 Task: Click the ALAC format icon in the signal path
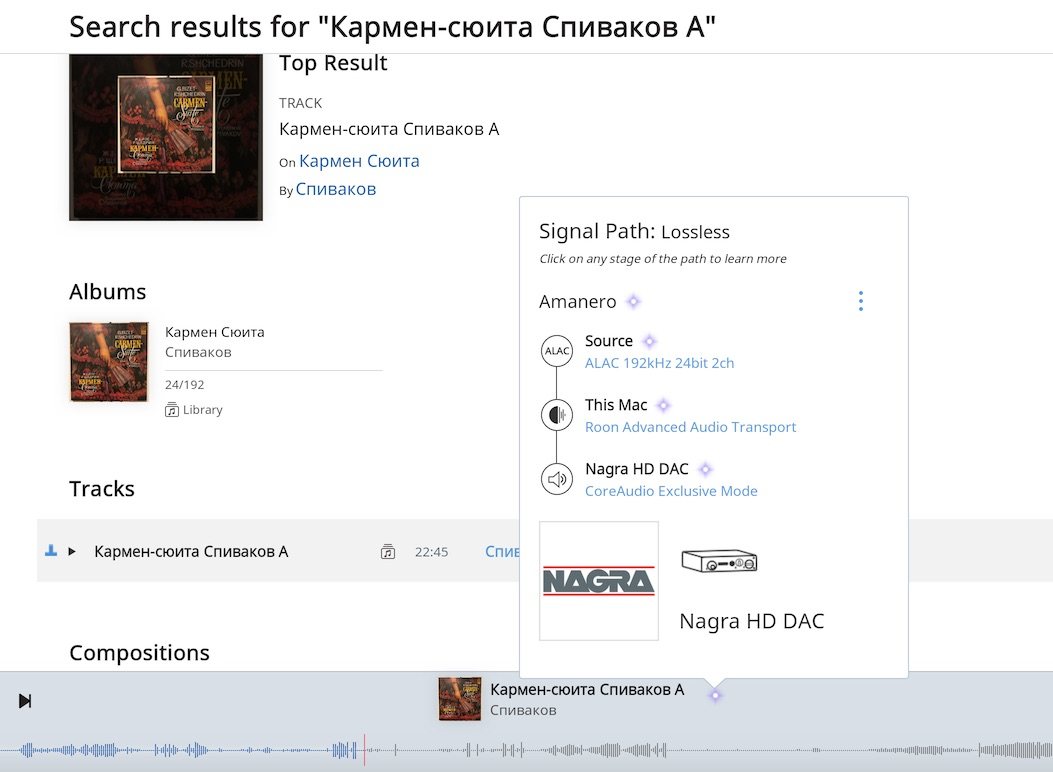(557, 351)
